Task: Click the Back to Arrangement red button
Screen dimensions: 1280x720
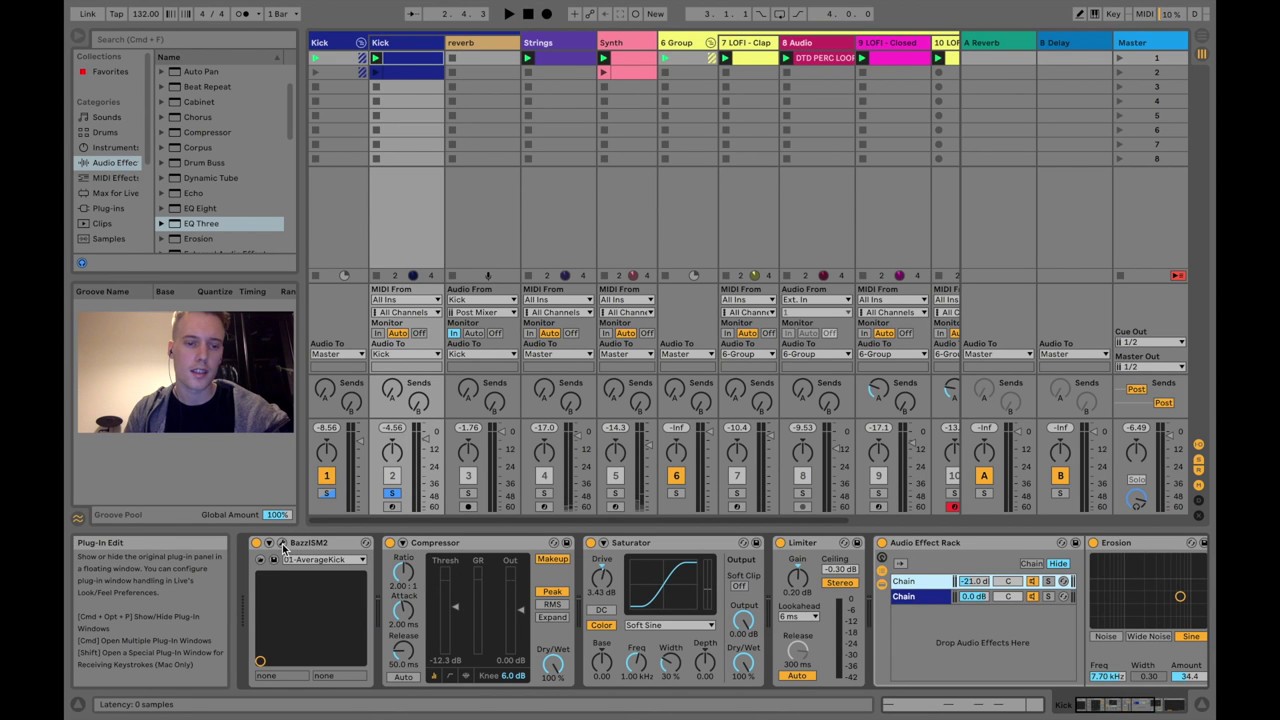Action: 1178,275
